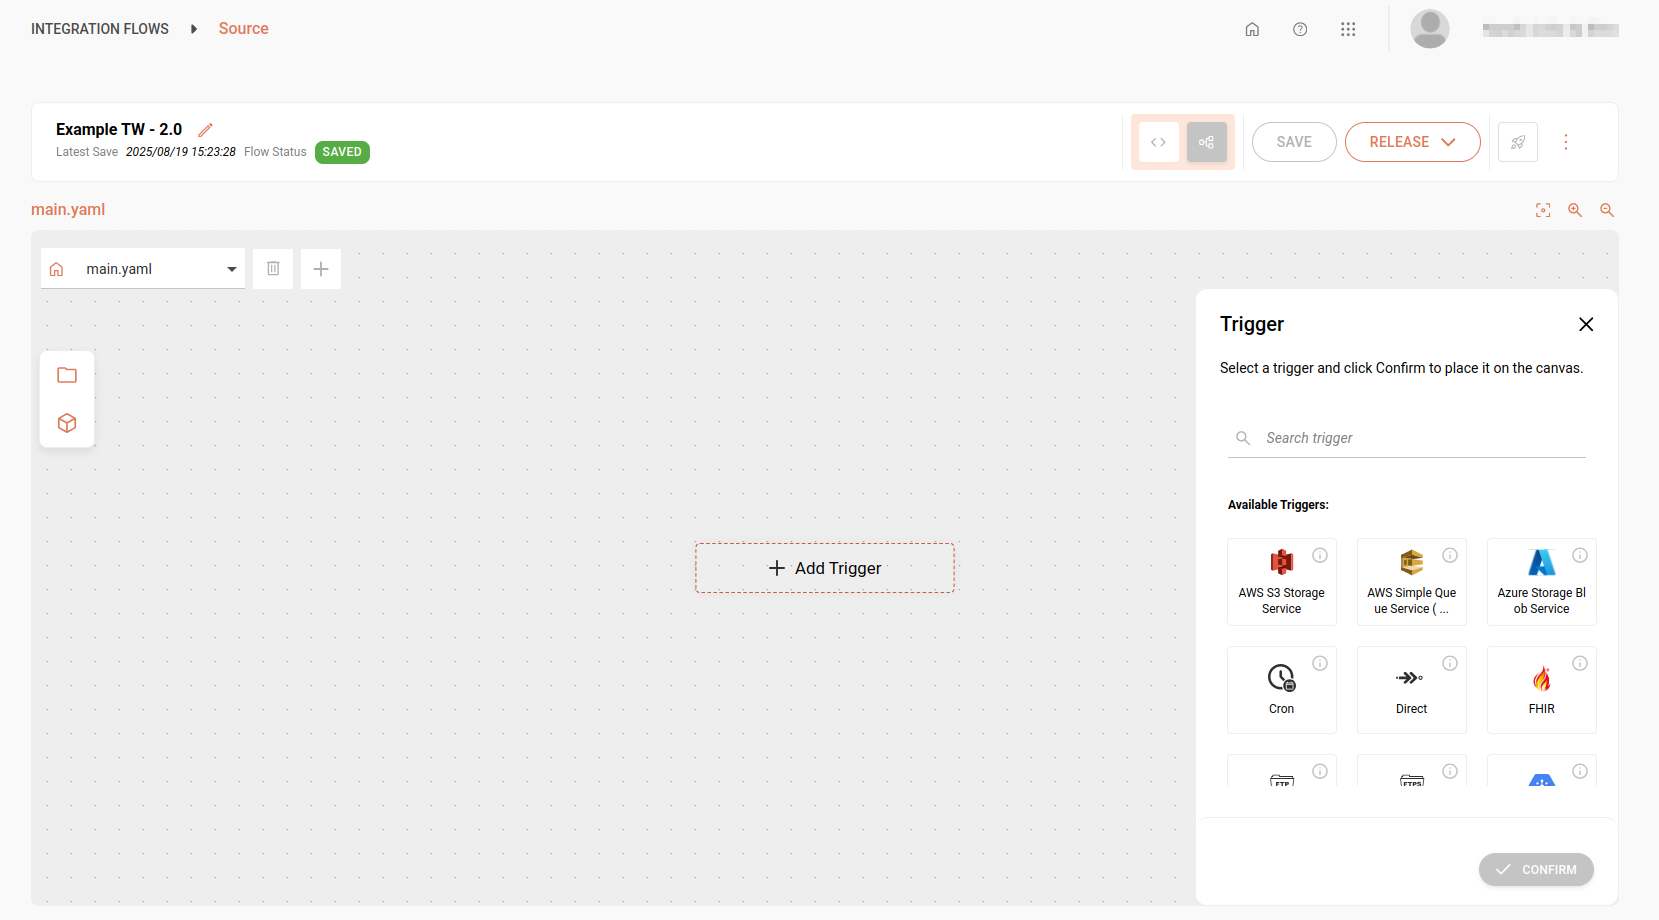The width and height of the screenshot is (1659, 920).
Task: Click the CONFIRM button in the Trigger panel
Action: 1536,869
